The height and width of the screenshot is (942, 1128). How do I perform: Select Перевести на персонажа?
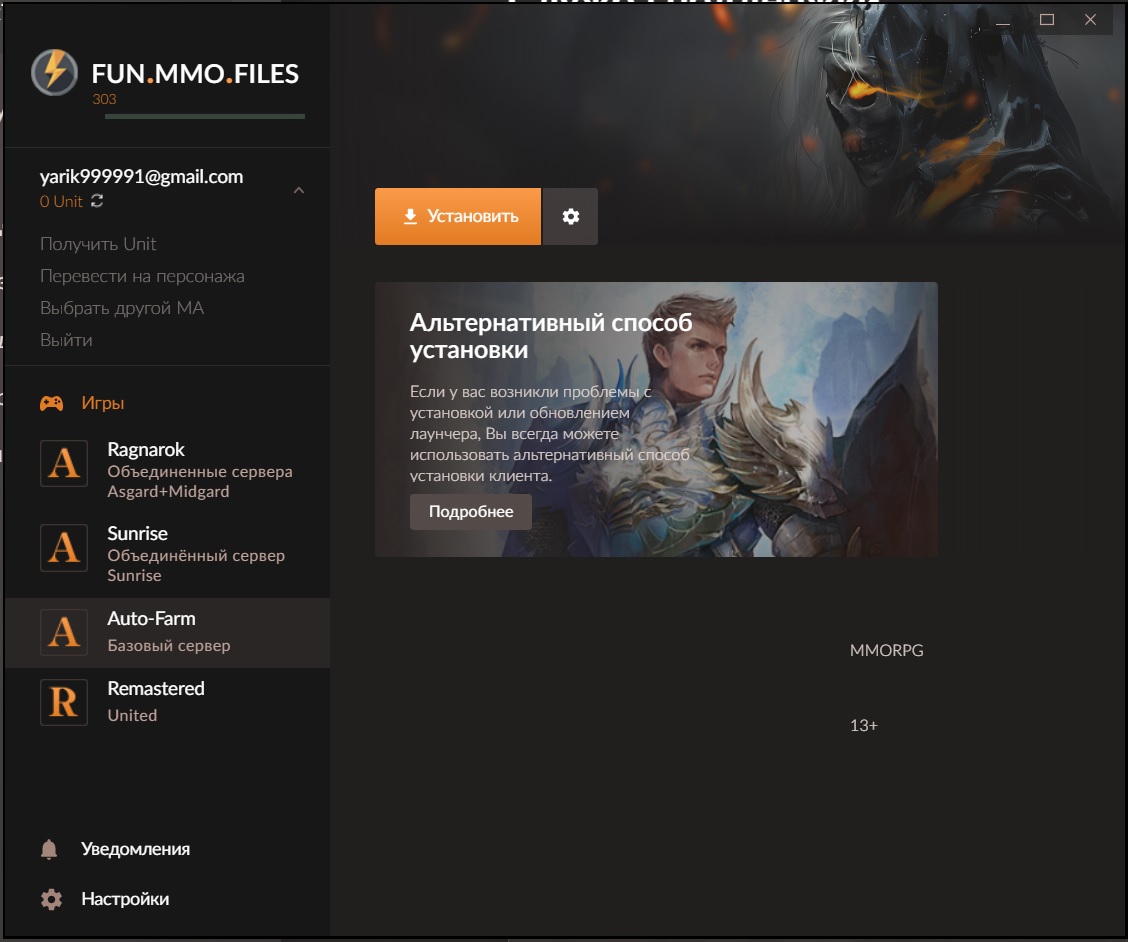142,276
